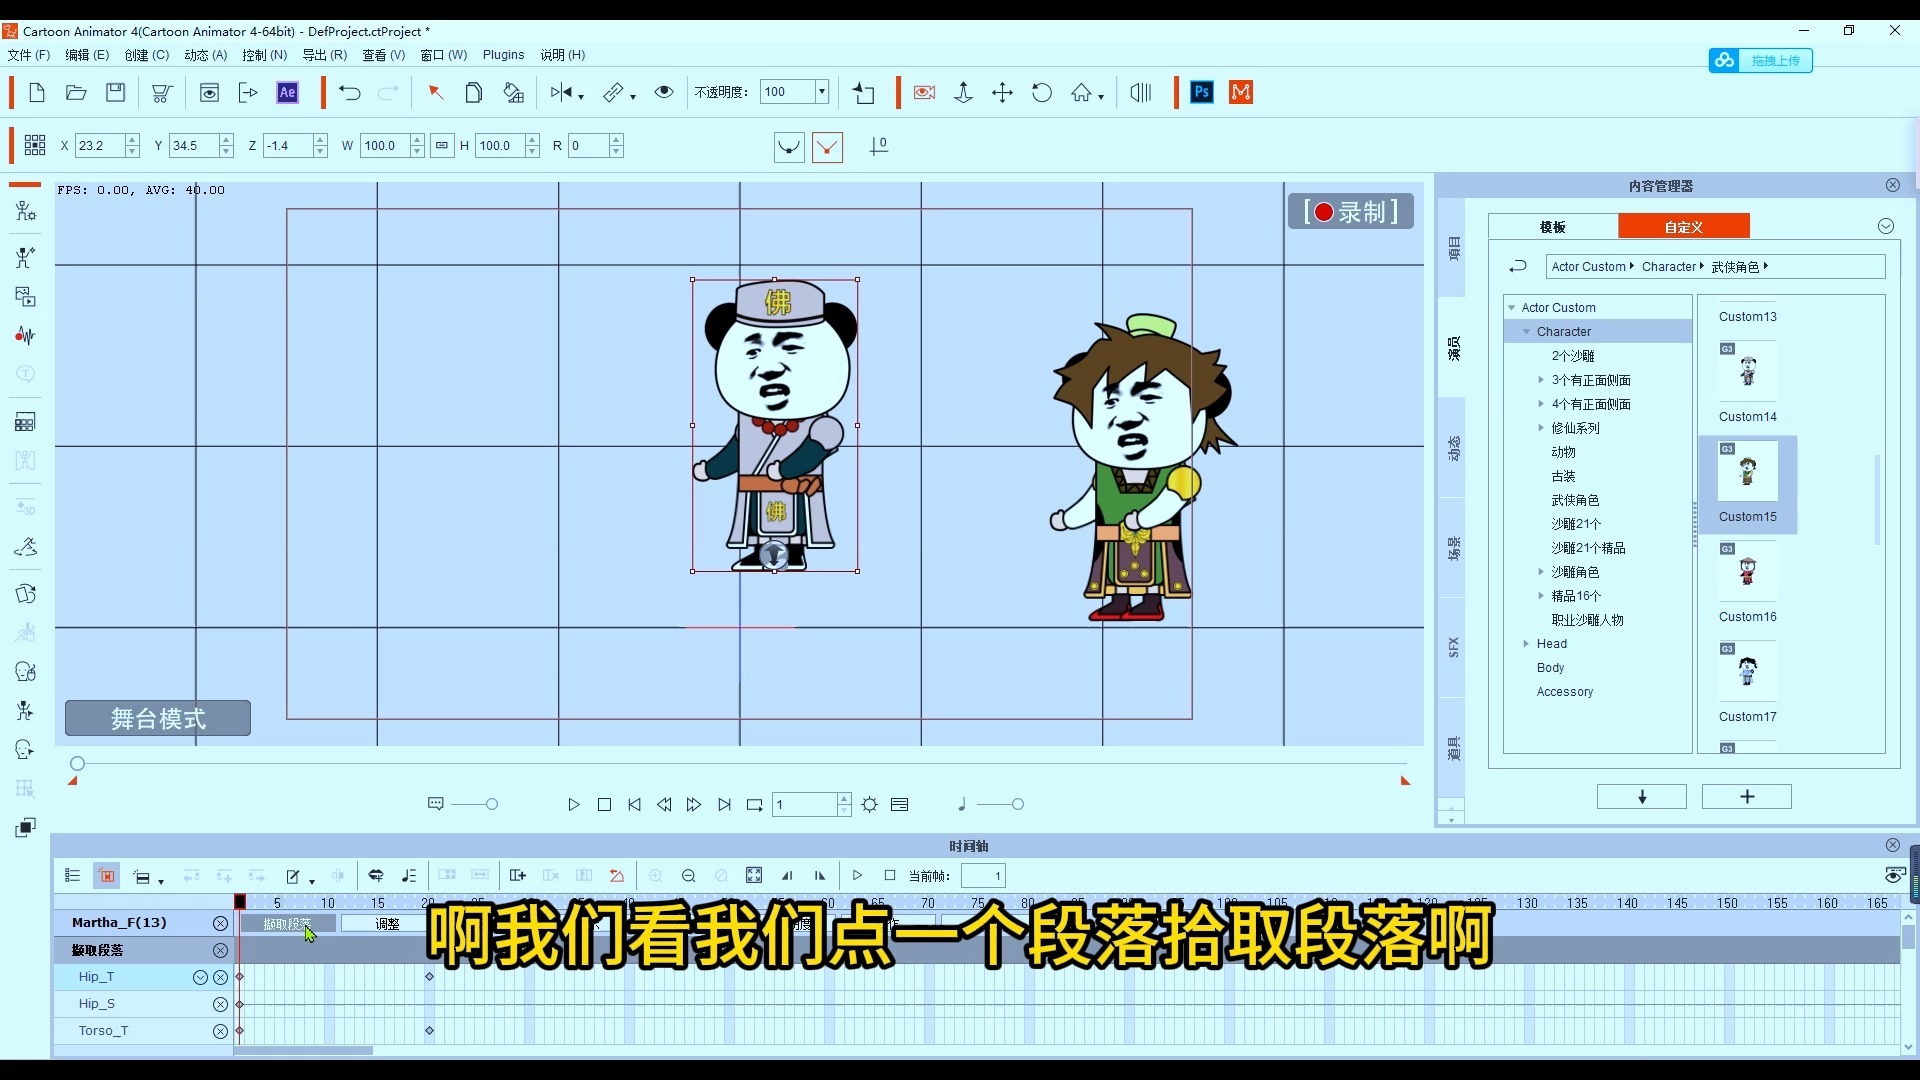The image size is (1920, 1080).
Task: Click the eye preview icon in the toolbar
Action: point(664,92)
